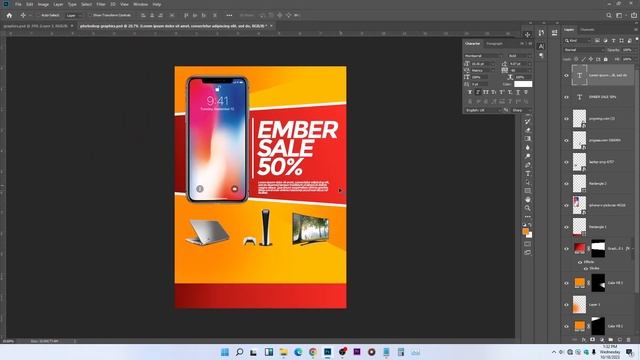Select the Blur tool
Screen dimensions: 640x360
click(x=528, y=147)
